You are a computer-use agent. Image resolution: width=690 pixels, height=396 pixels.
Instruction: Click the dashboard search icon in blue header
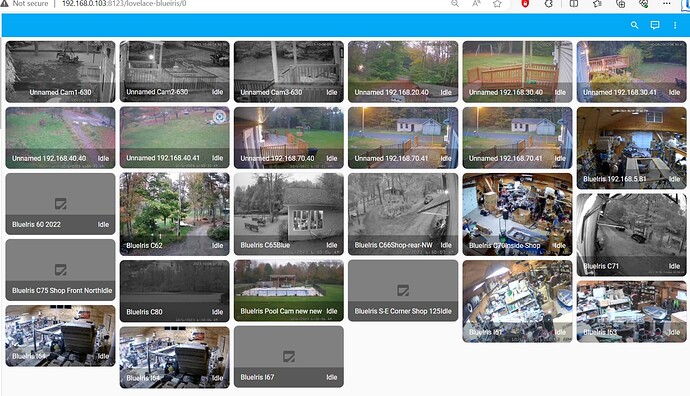635,25
